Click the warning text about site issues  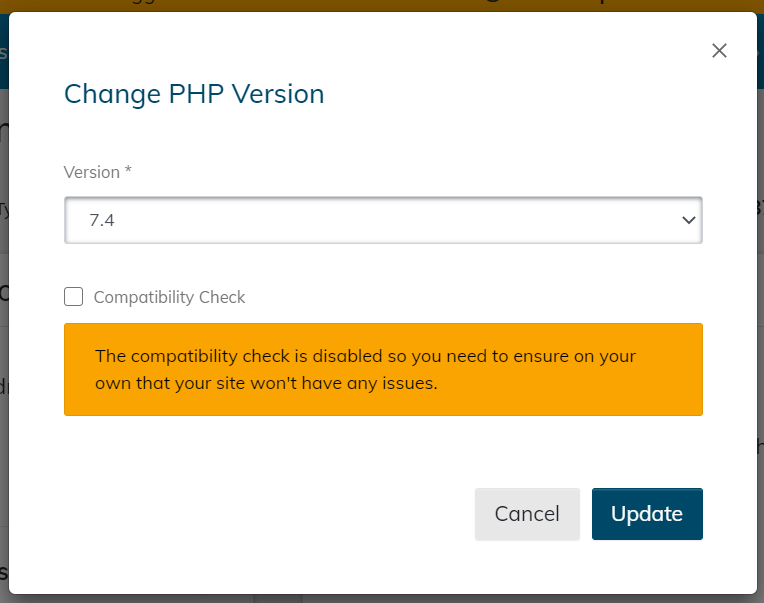click(x=365, y=370)
